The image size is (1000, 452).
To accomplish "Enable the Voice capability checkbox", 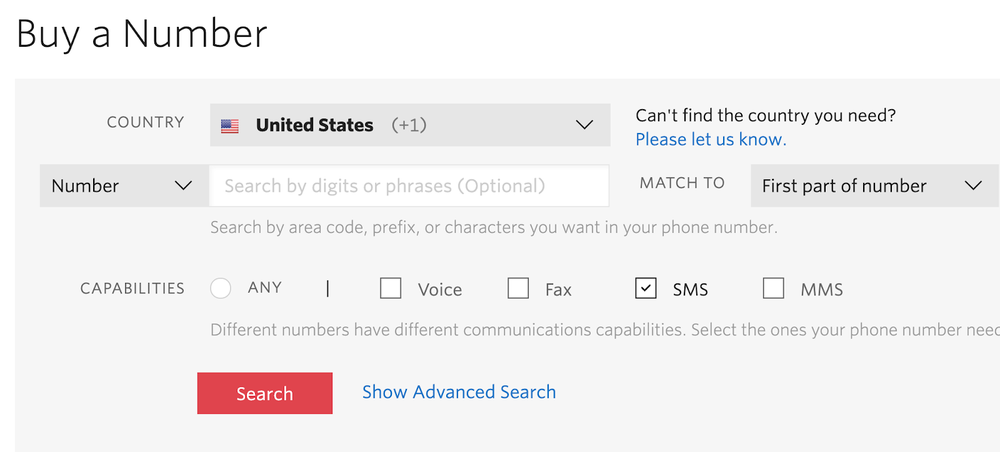I will tap(391, 289).
